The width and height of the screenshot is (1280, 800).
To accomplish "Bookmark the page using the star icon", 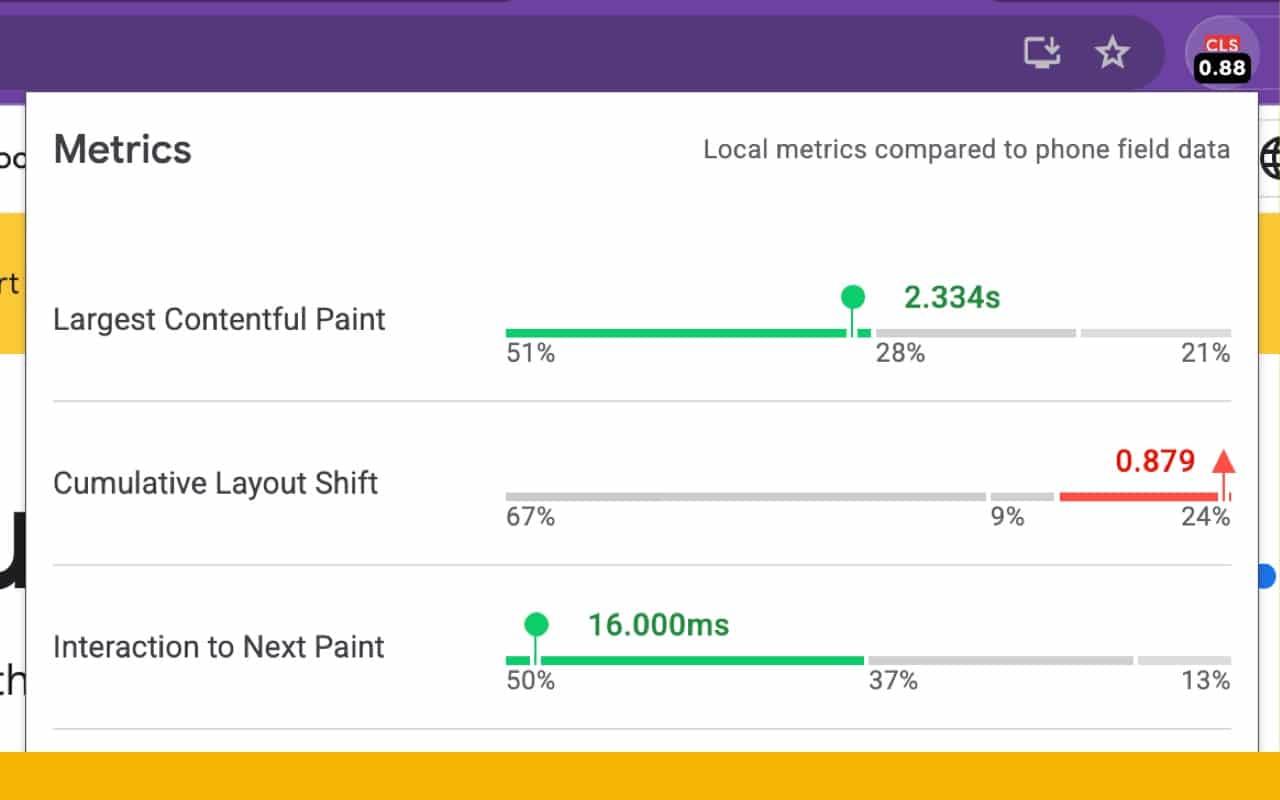I will pos(1112,52).
